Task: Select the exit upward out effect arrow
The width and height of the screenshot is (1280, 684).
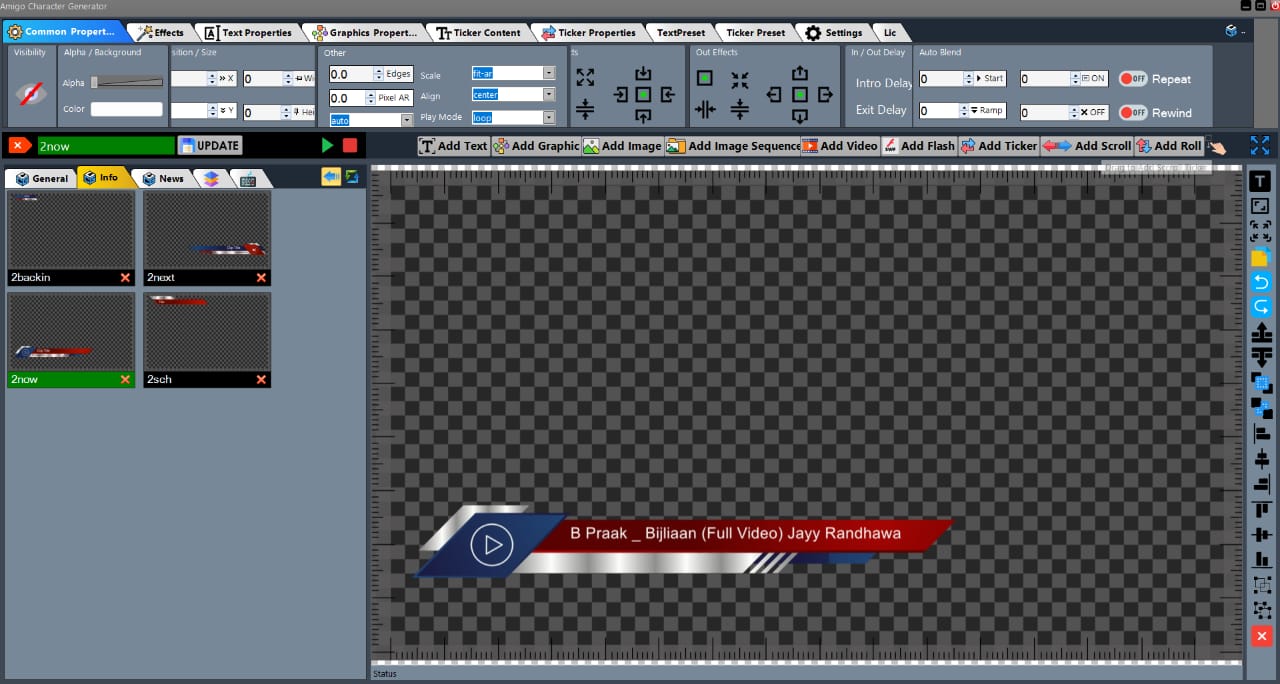Action: pyautogui.click(x=799, y=73)
